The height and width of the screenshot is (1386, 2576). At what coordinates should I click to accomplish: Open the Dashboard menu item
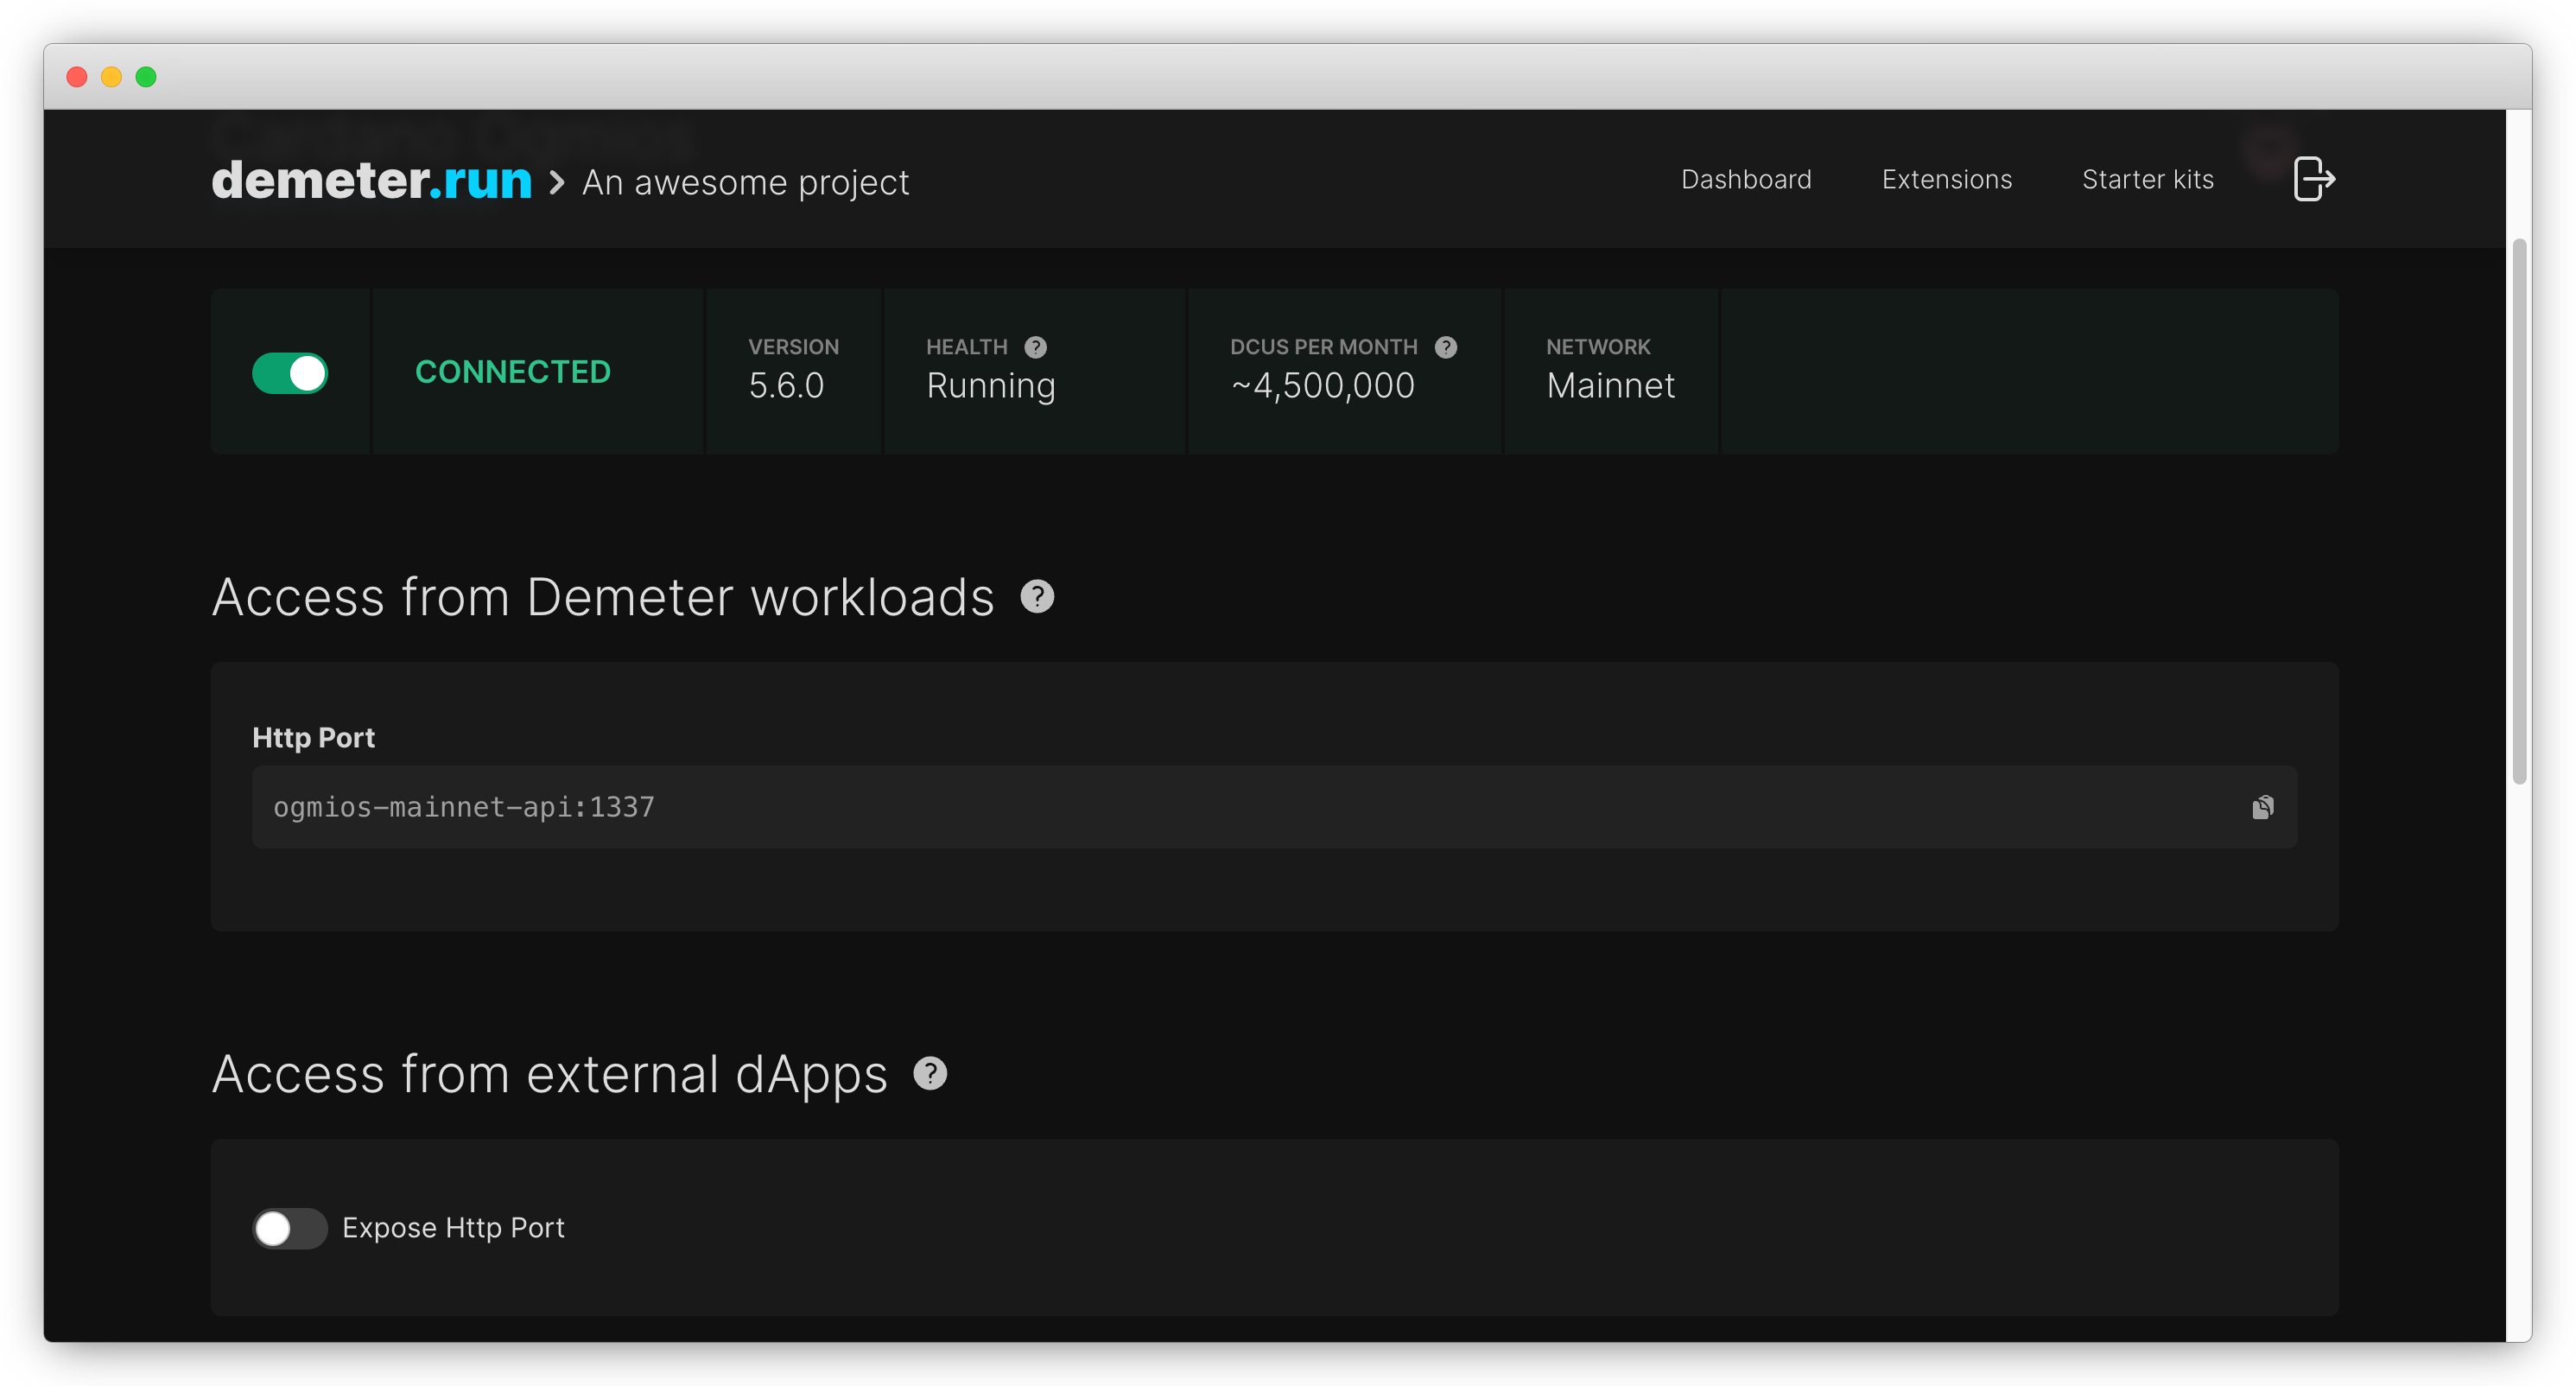[x=1746, y=179]
